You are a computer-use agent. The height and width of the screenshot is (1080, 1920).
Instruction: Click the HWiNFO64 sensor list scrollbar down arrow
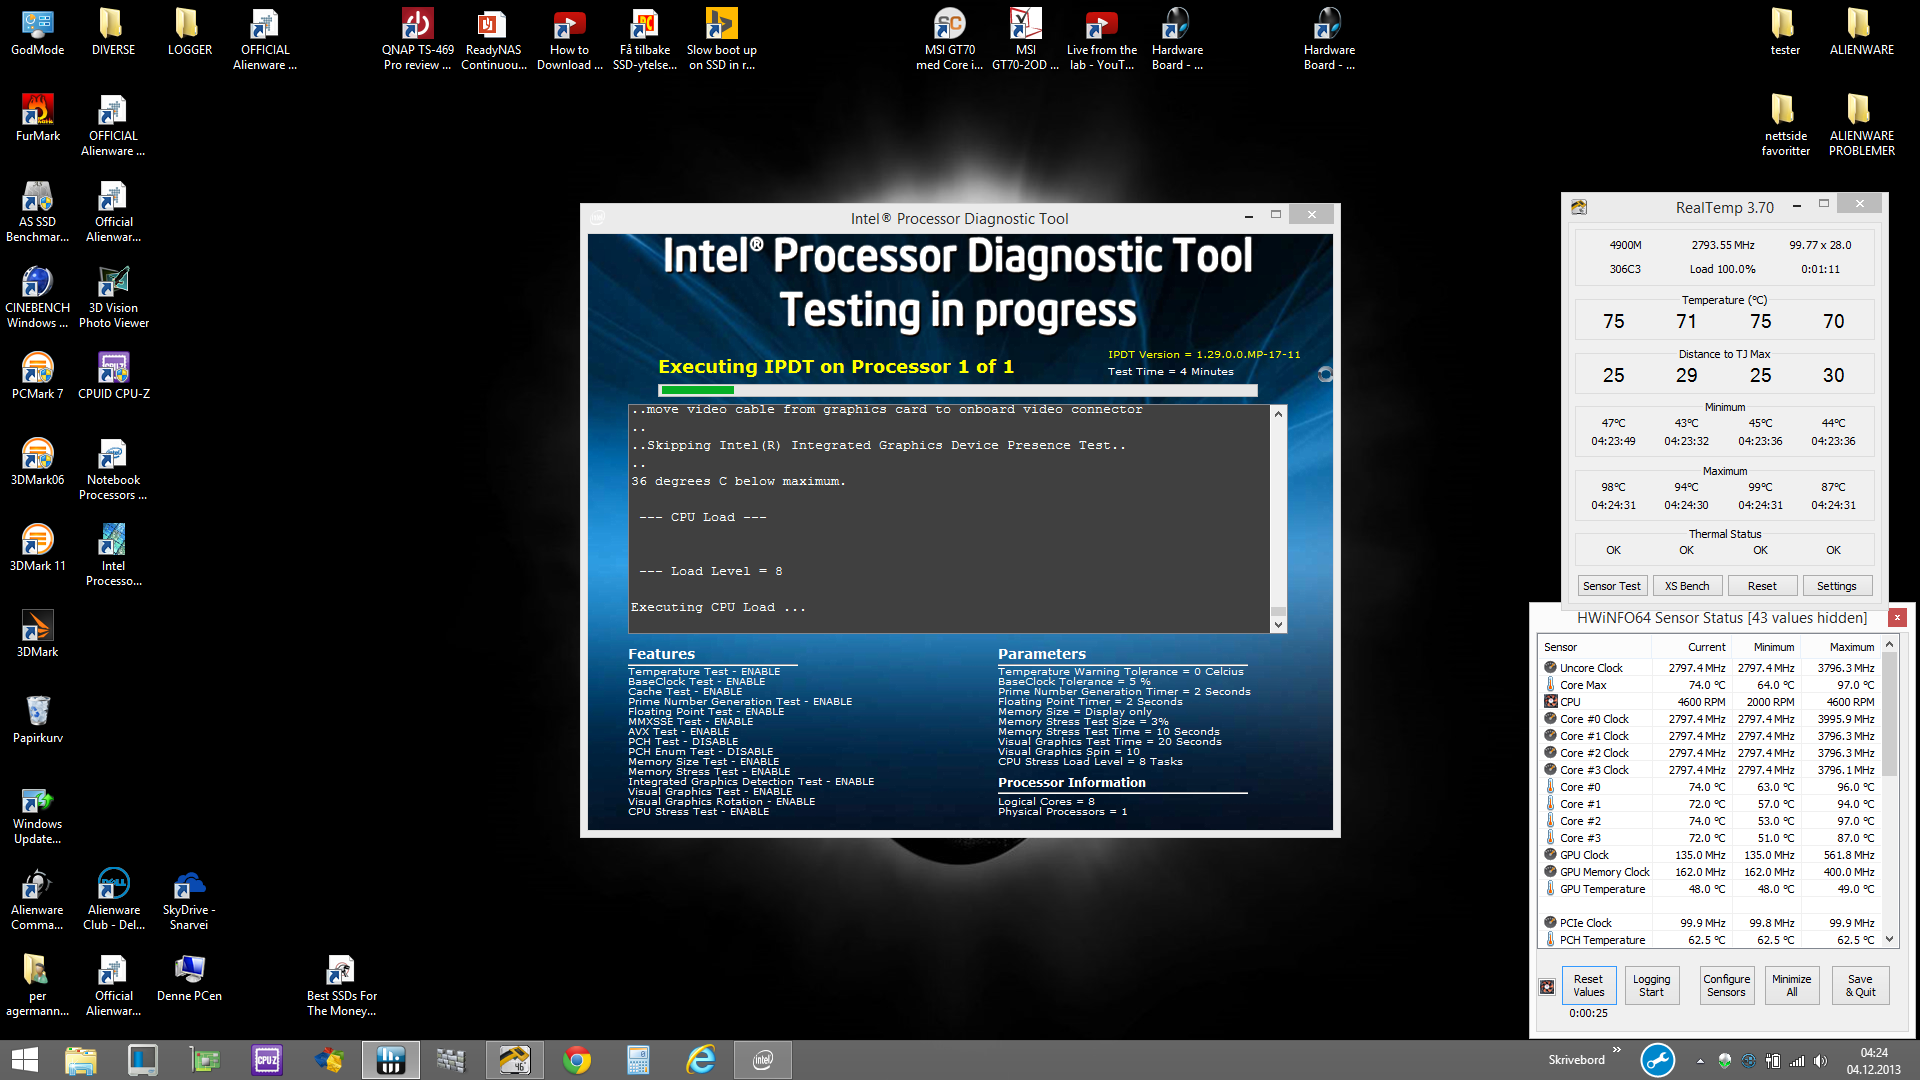pyautogui.click(x=1889, y=939)
